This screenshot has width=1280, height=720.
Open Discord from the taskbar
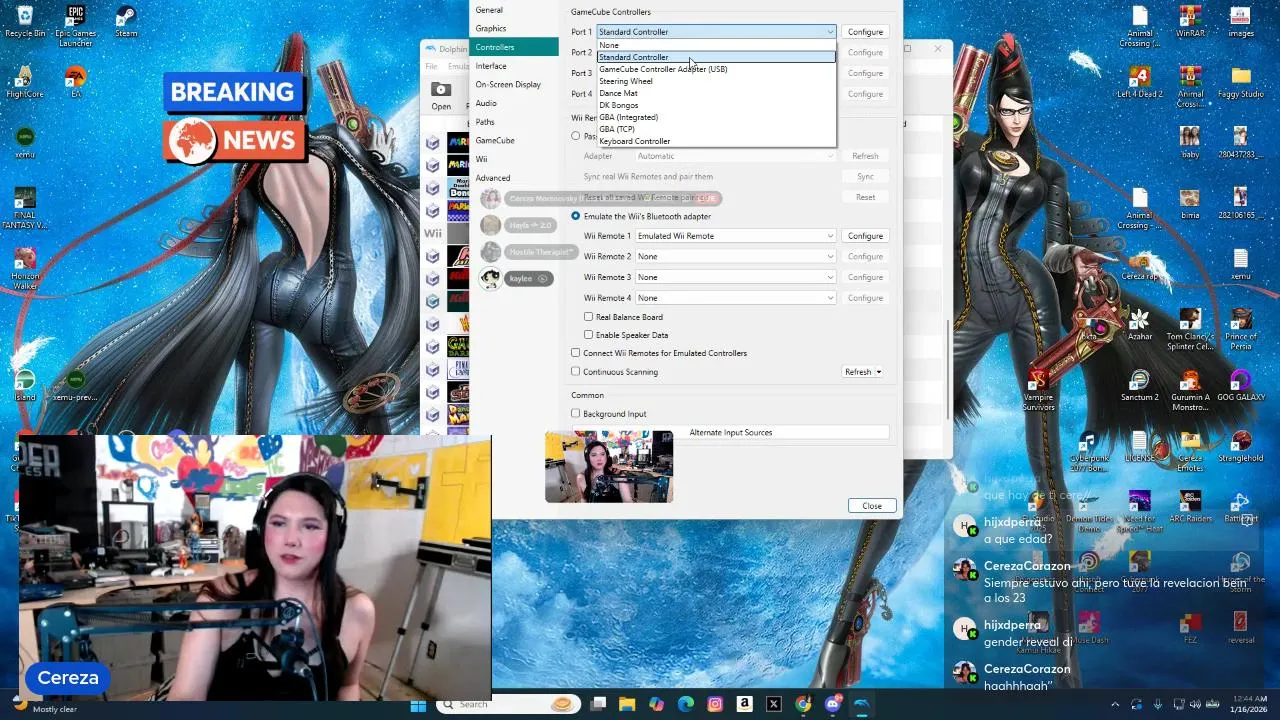[x=833, y=704]
